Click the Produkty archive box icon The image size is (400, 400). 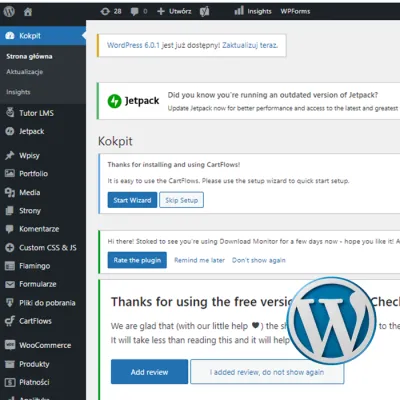10,364
